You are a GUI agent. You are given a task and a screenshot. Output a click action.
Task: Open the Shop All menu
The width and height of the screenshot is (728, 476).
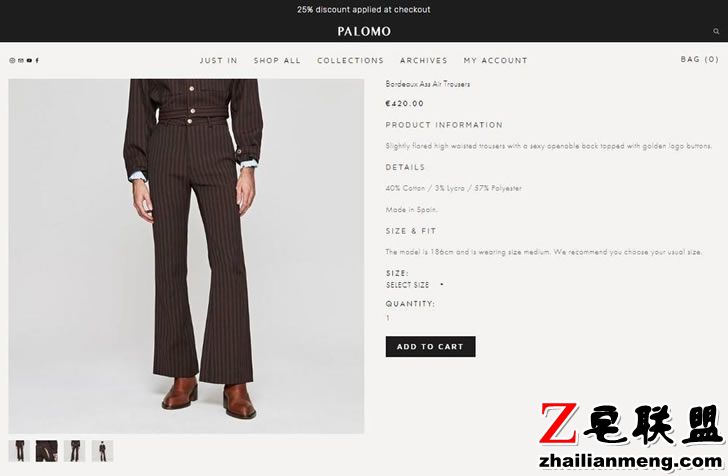tap(277, 60)
